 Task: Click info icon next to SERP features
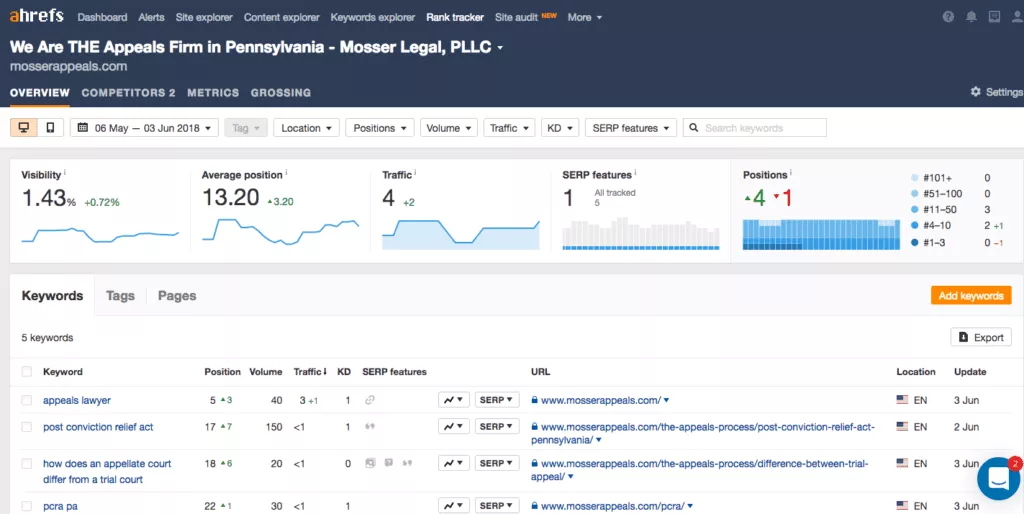coord(635,172)
